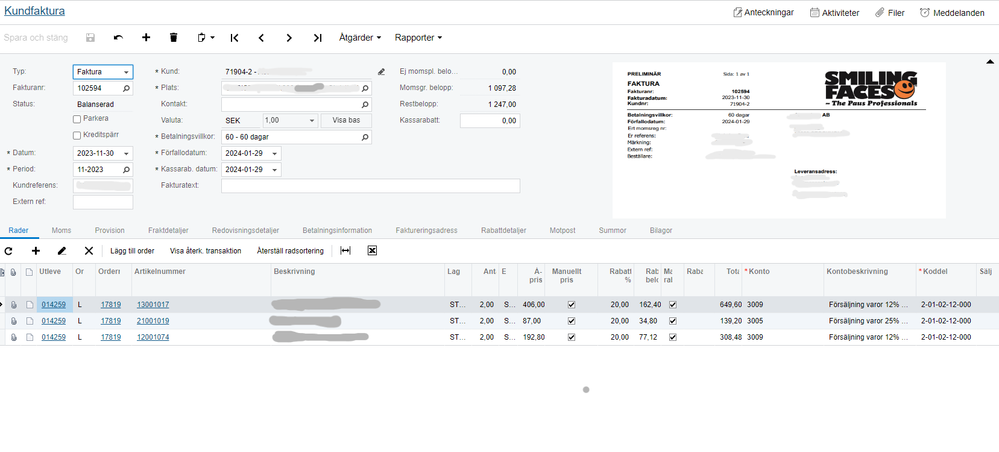Toggle Manuellt pris for article 12001074
The image size is (999, 452).
[x=571, y=337]
